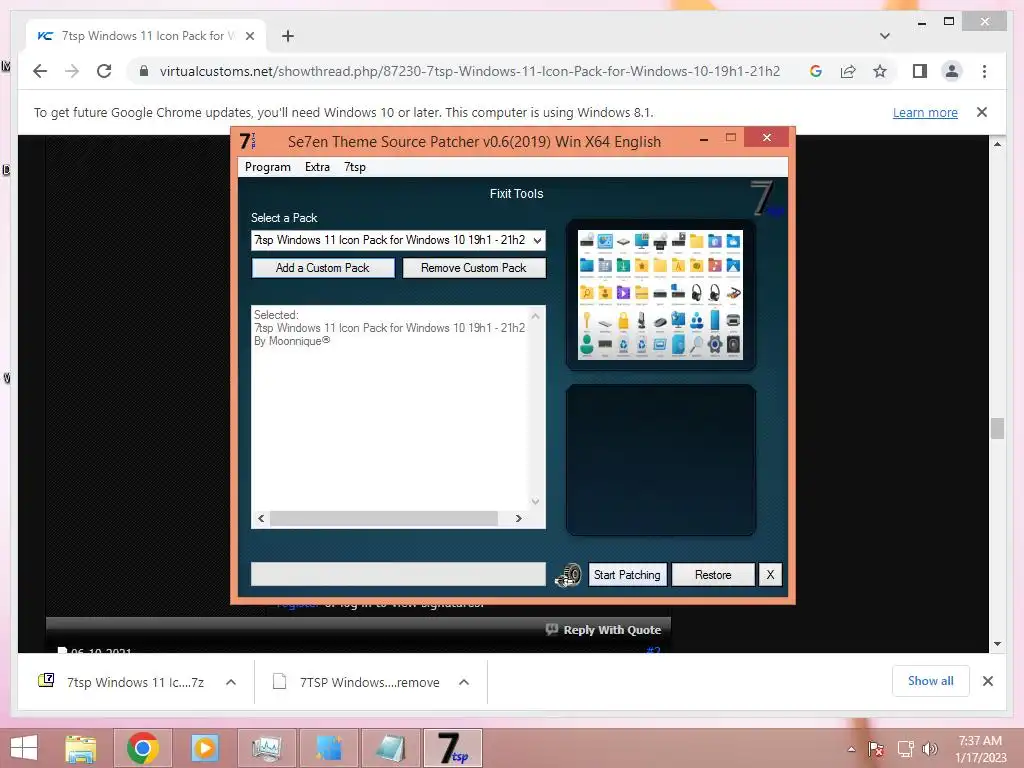Click the share page icon
This screenshot has width=1024, height=768.
click(848, 71)
